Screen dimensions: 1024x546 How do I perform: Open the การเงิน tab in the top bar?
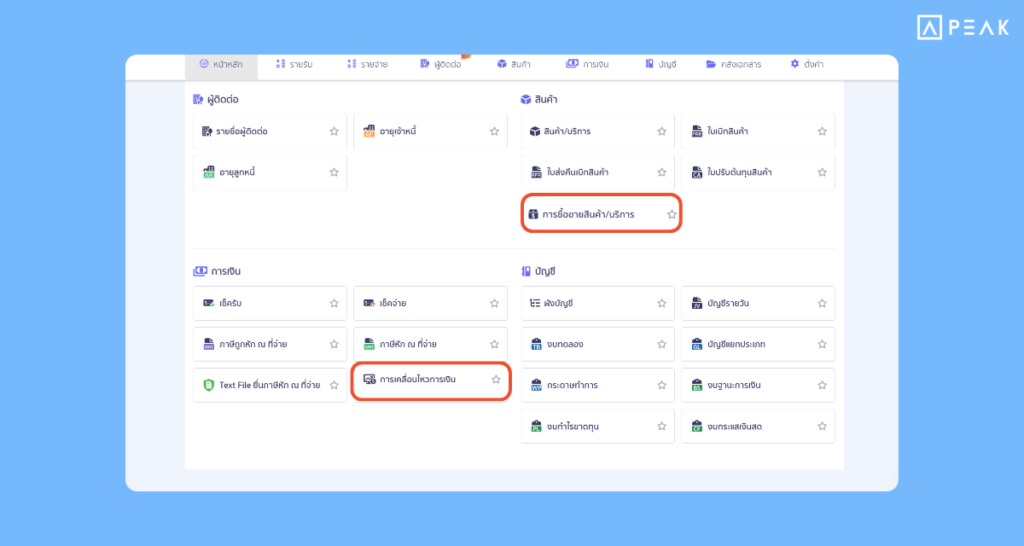coord(587,64)
